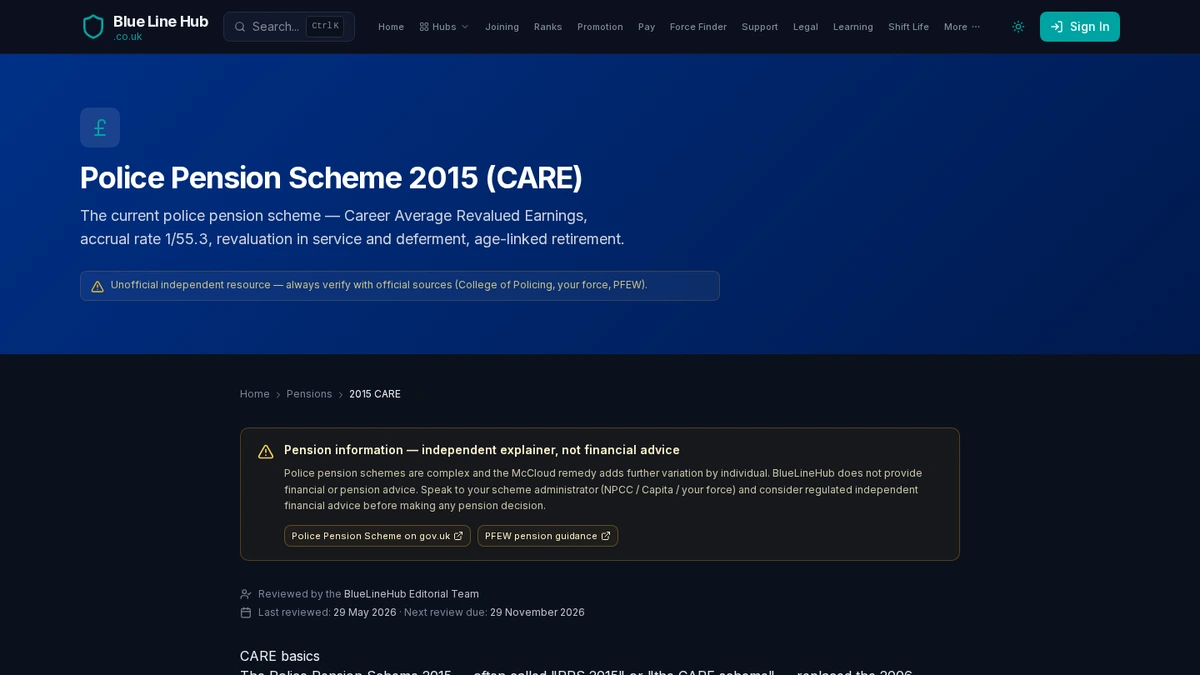Click the warning triangle in unofficial resource banner
1200x675 pixels.
97,286
